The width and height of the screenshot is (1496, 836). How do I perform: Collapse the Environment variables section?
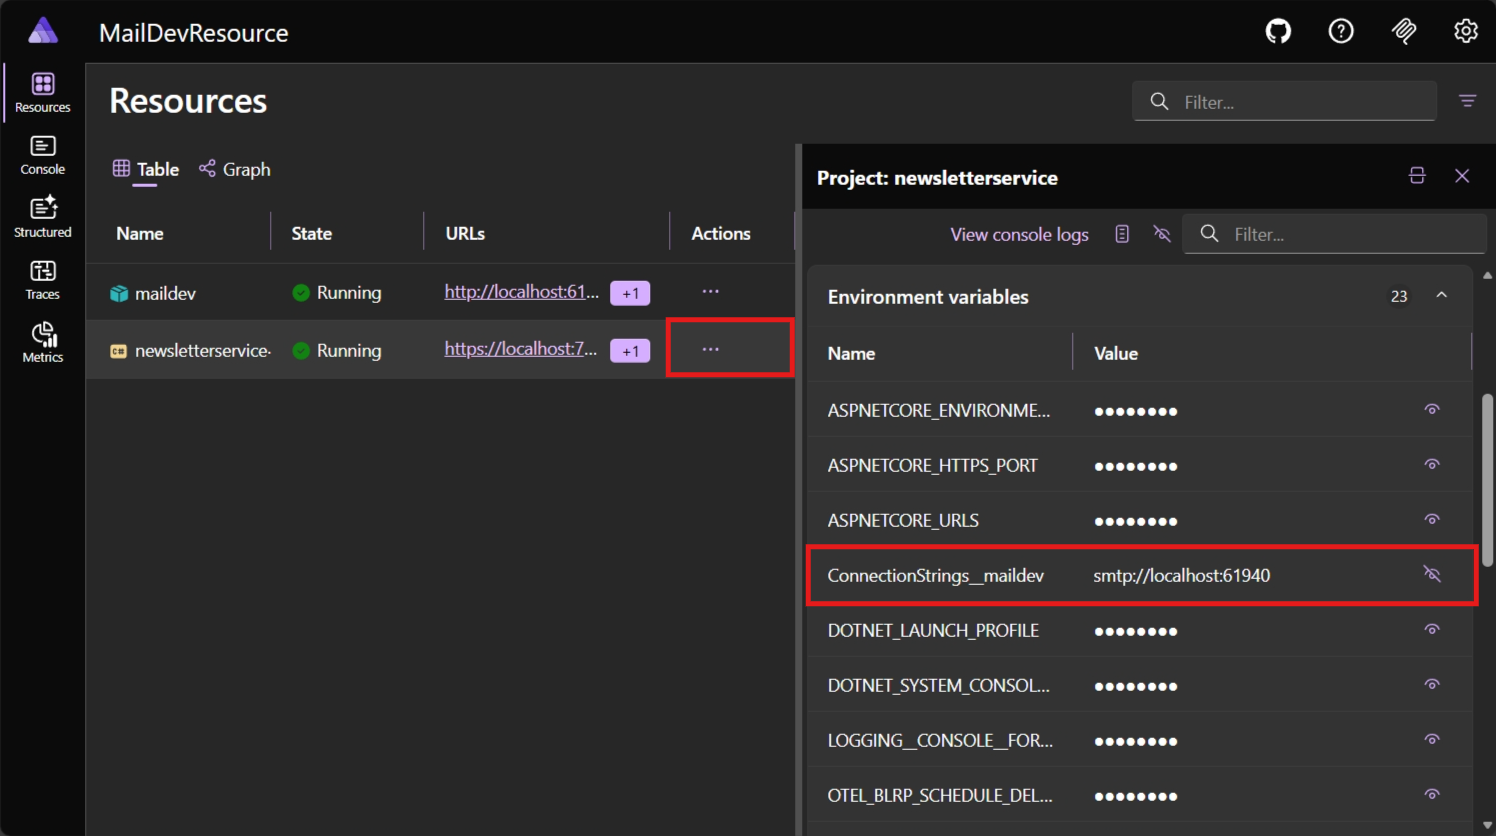1441,295
